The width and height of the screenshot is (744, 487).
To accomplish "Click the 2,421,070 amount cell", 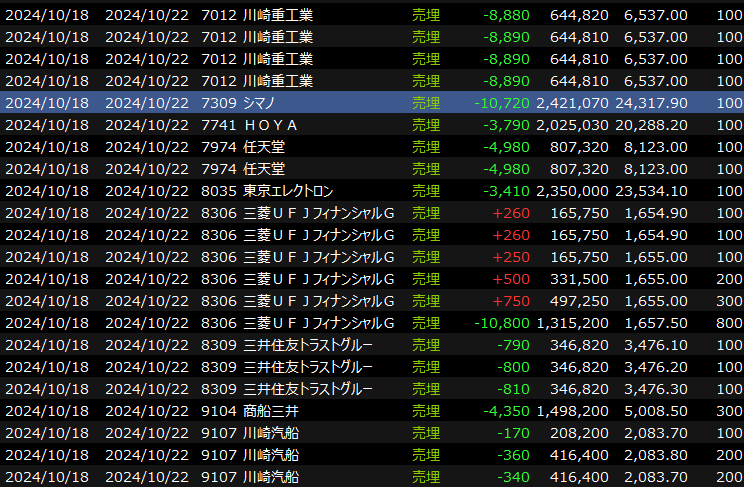I will coord(571,103).
